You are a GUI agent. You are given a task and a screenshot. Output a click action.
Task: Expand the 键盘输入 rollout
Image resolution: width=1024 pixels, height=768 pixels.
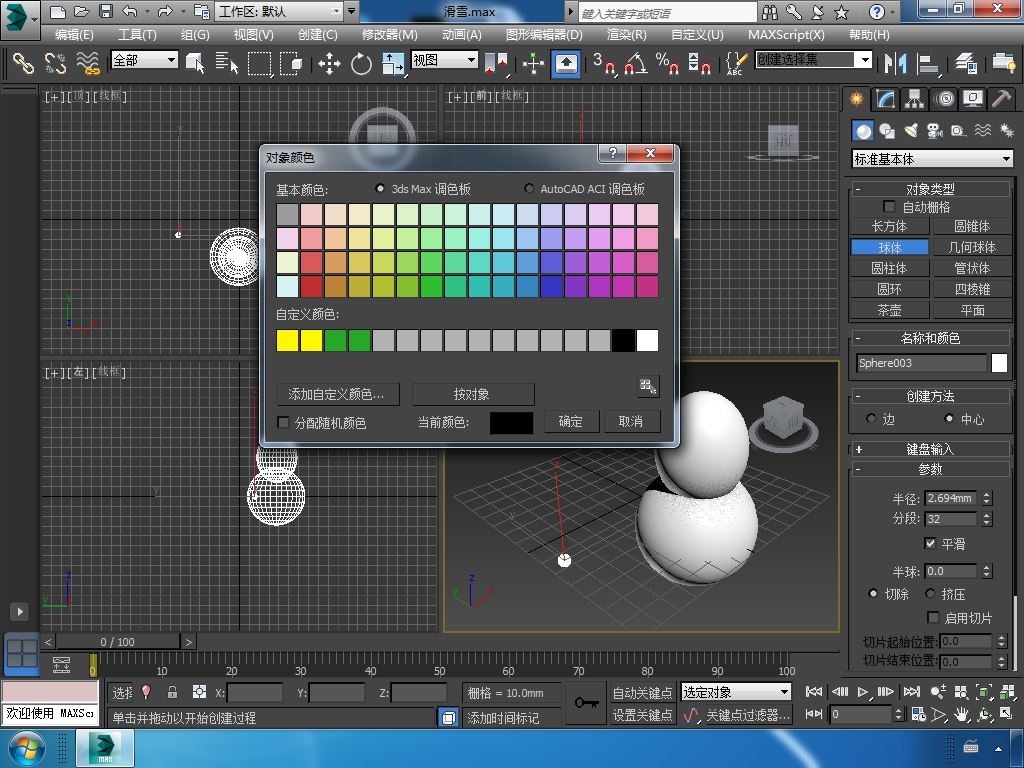(930, 449)
